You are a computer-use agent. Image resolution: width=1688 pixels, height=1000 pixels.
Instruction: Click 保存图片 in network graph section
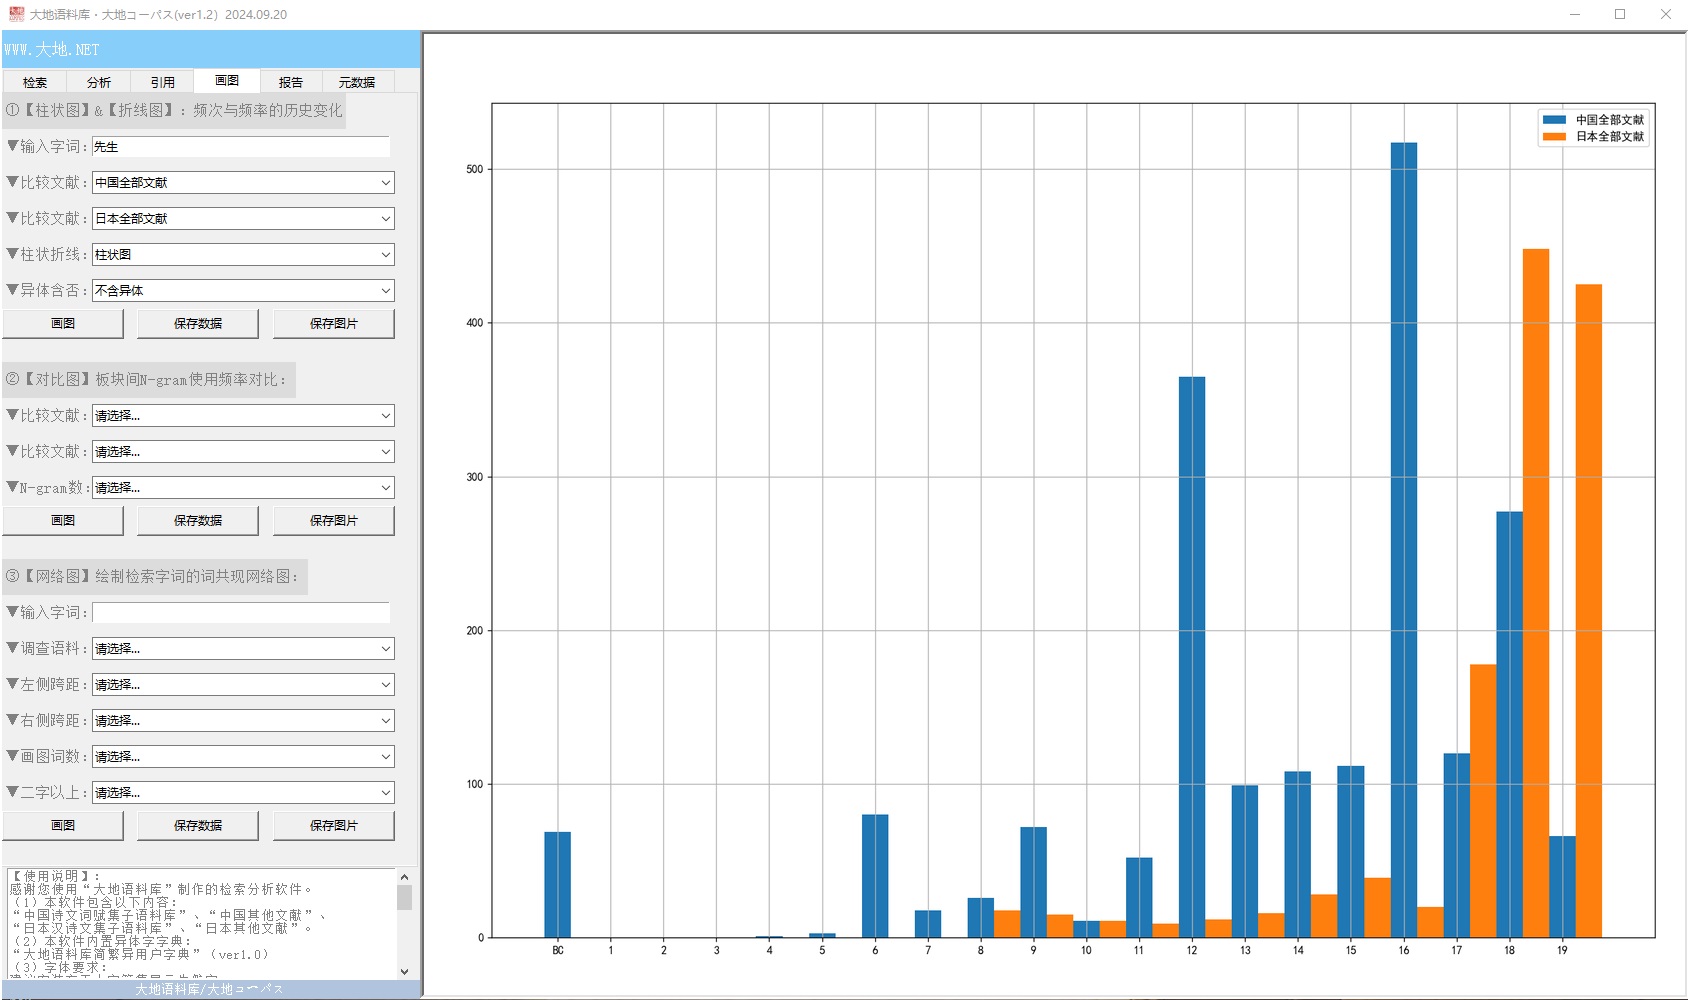pyautogui.click(x=334, y=825)
